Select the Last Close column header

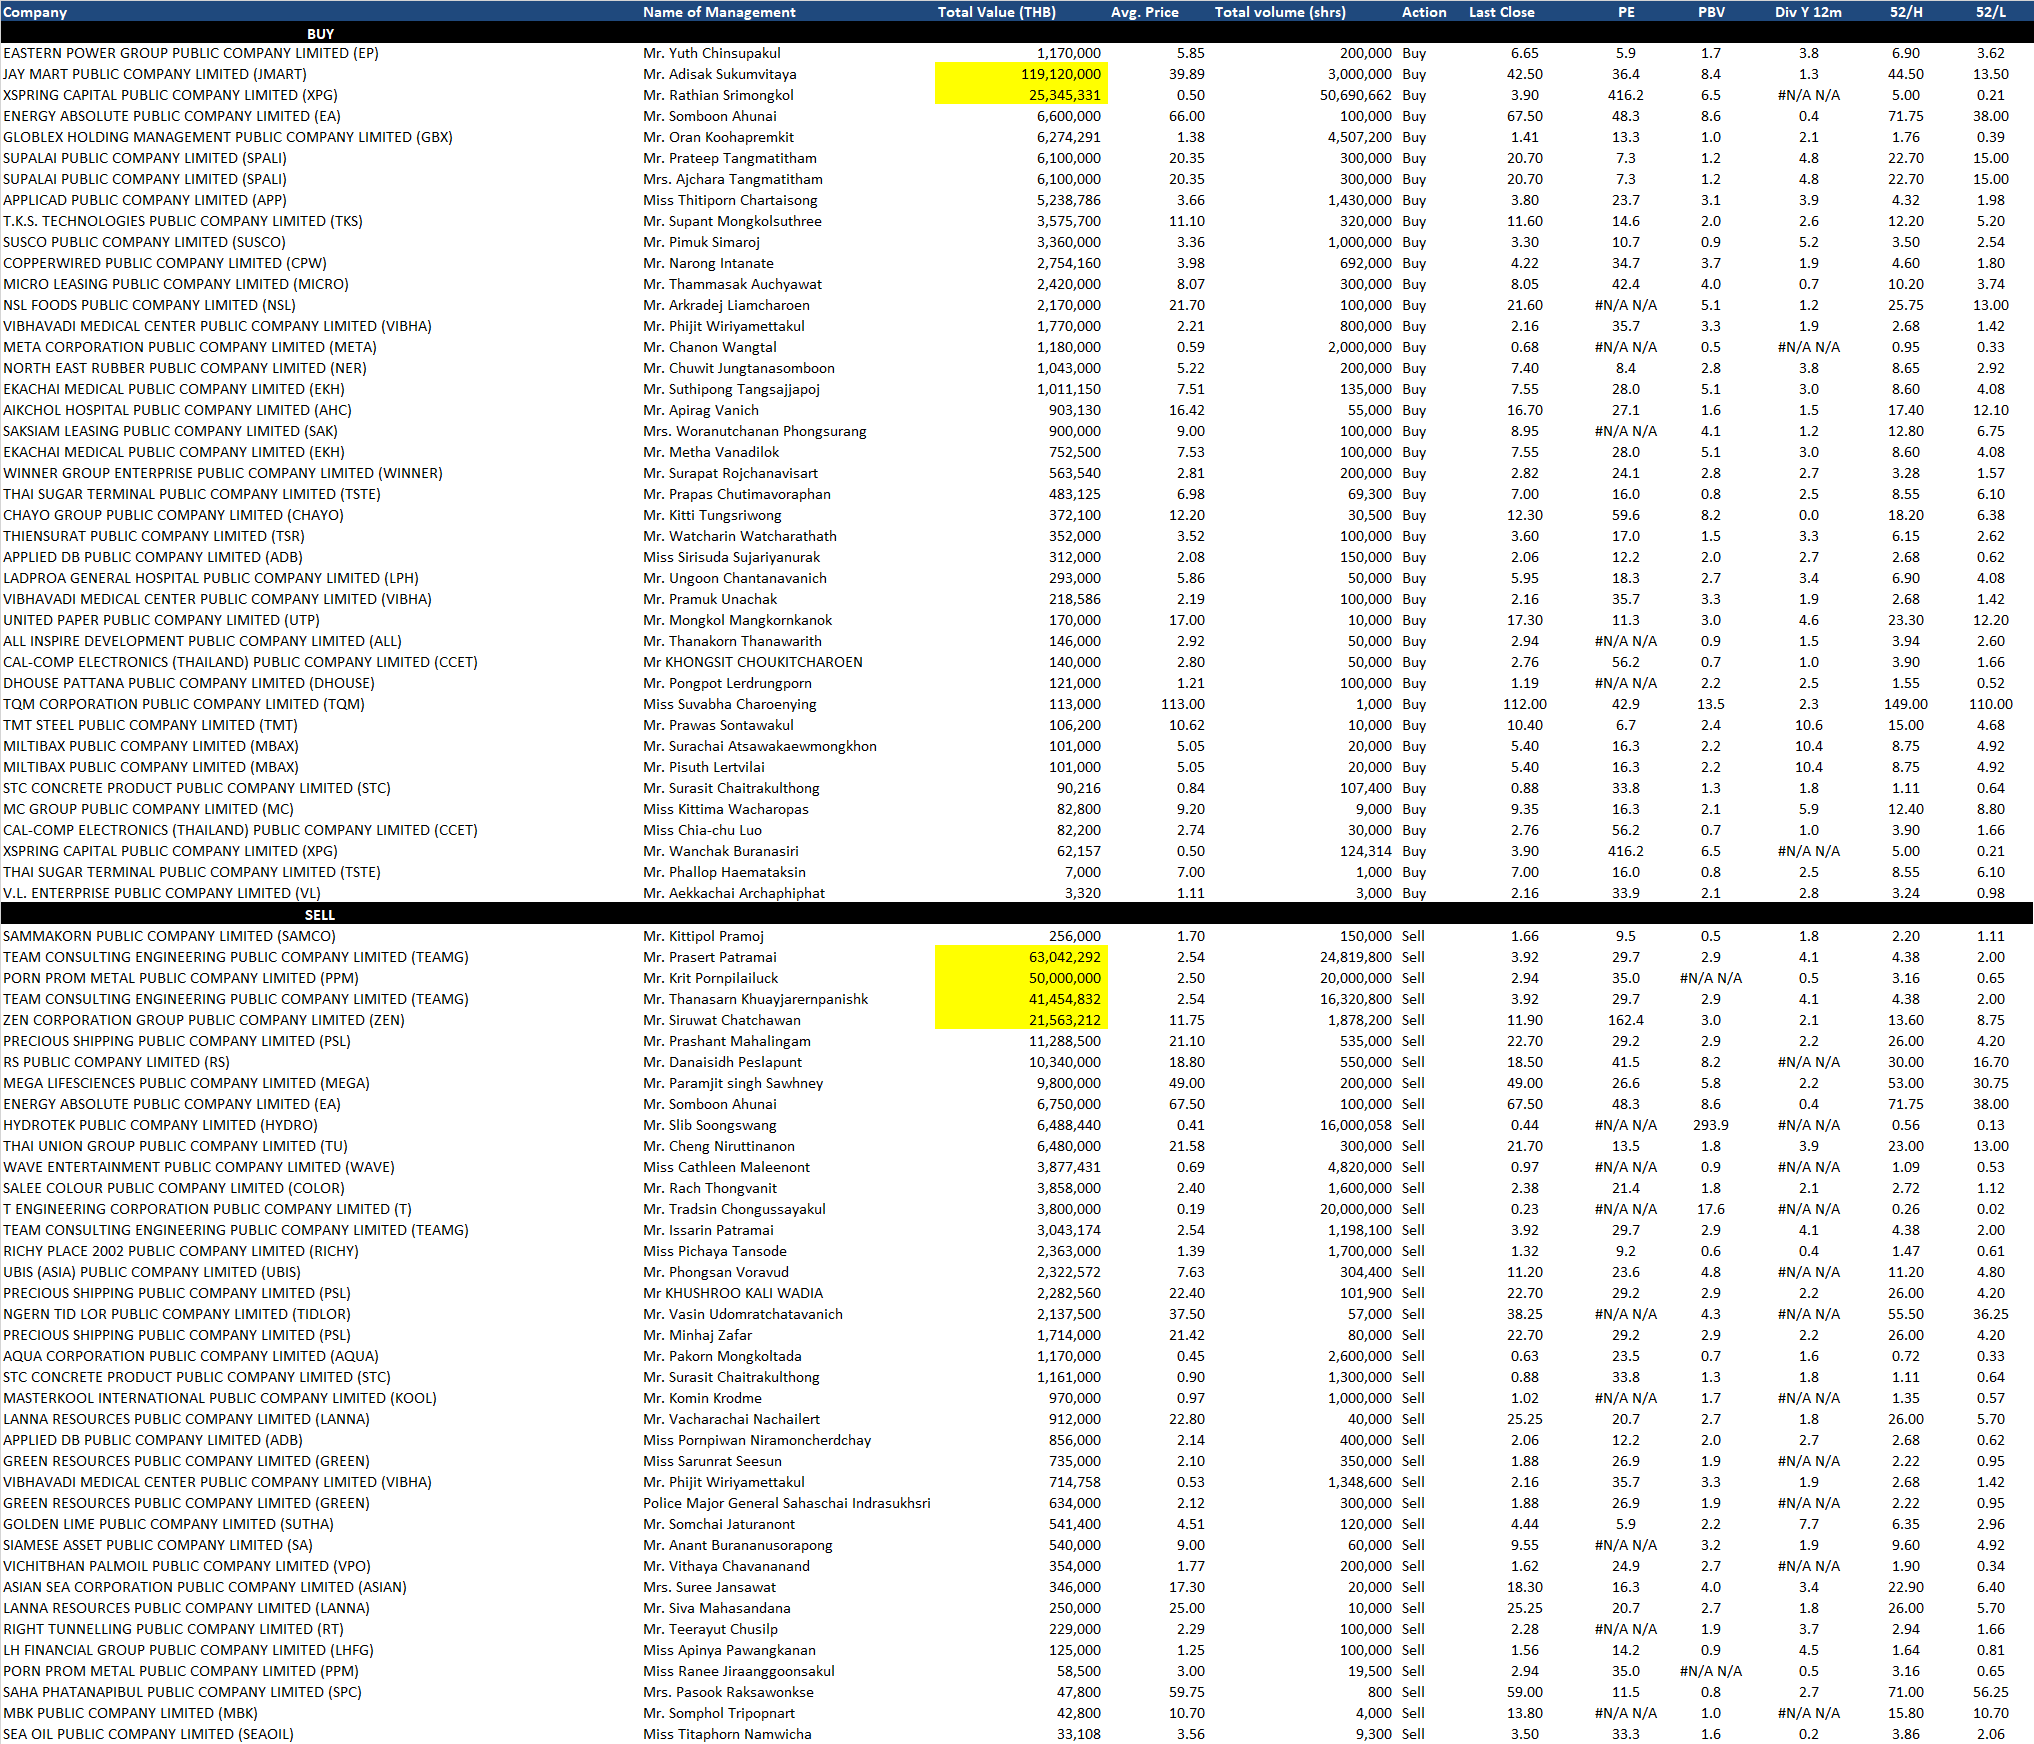pos(1501,12)
